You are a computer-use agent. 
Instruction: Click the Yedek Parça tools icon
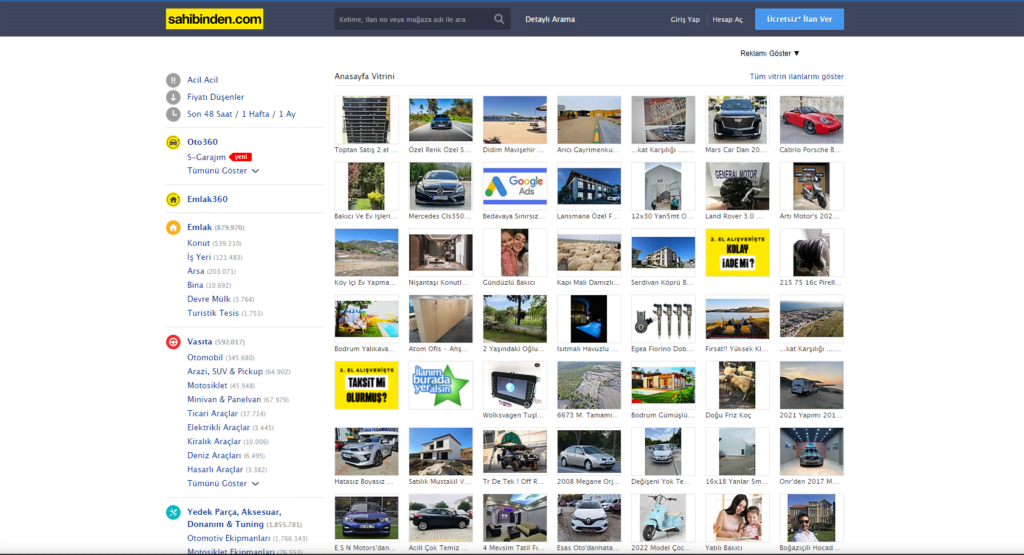pos(173,513)
